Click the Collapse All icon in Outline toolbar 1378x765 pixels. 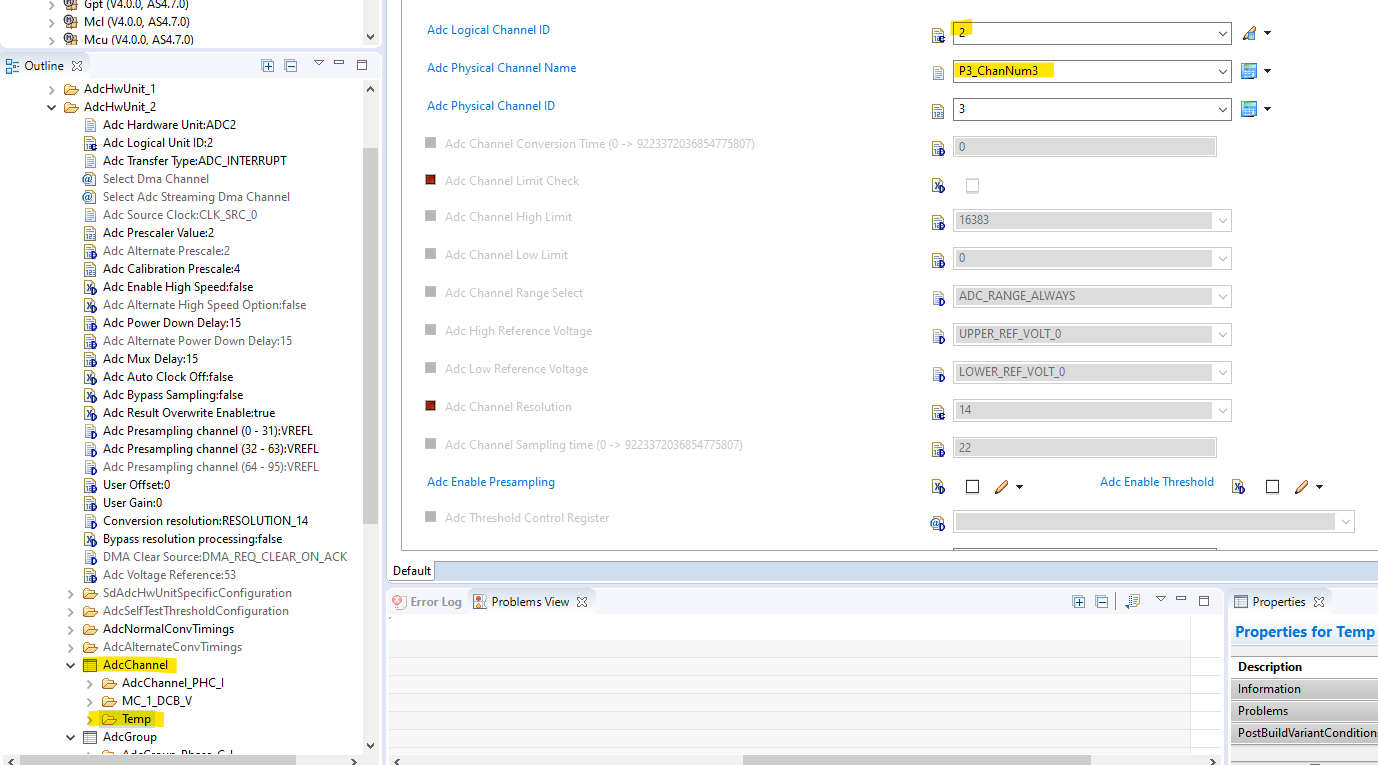292,66
